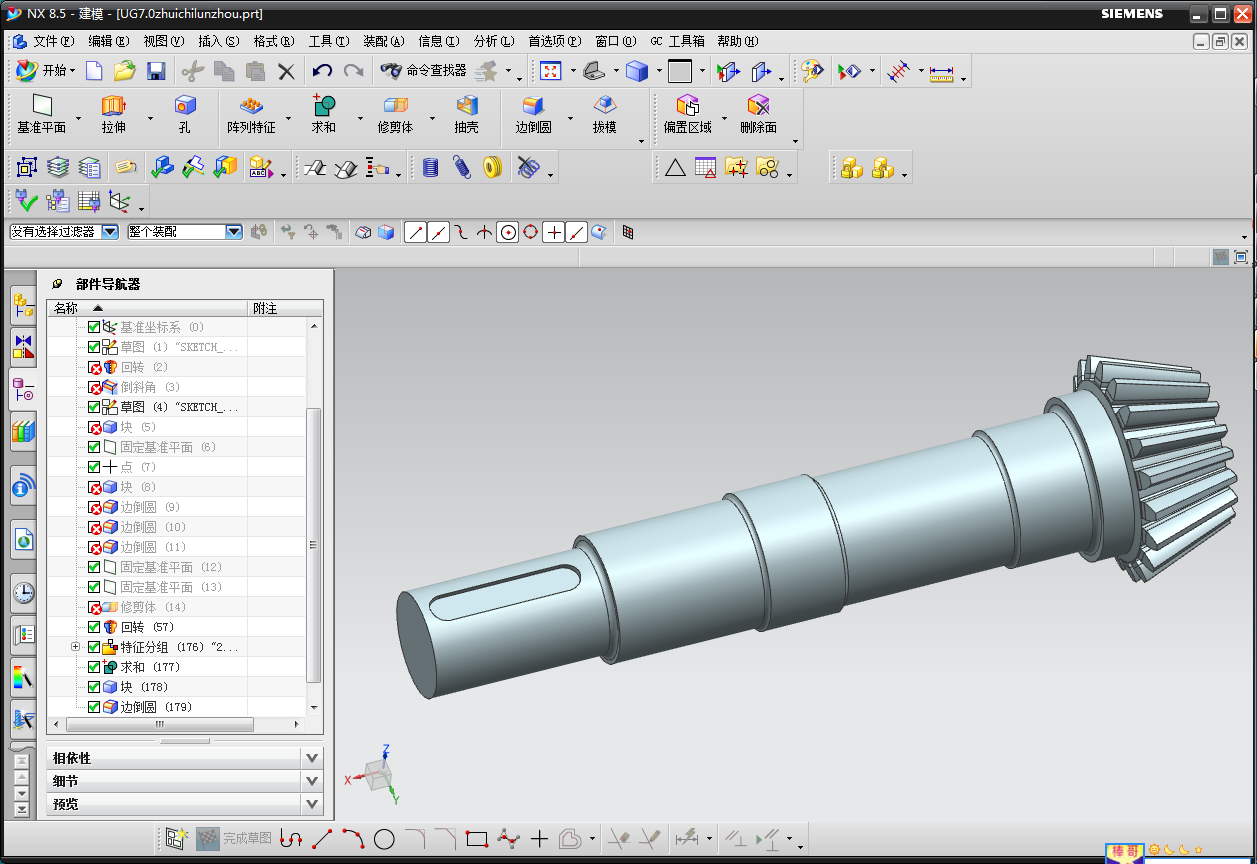
Task: Click the 名称 column header in navigator
Action: [66, 308]
